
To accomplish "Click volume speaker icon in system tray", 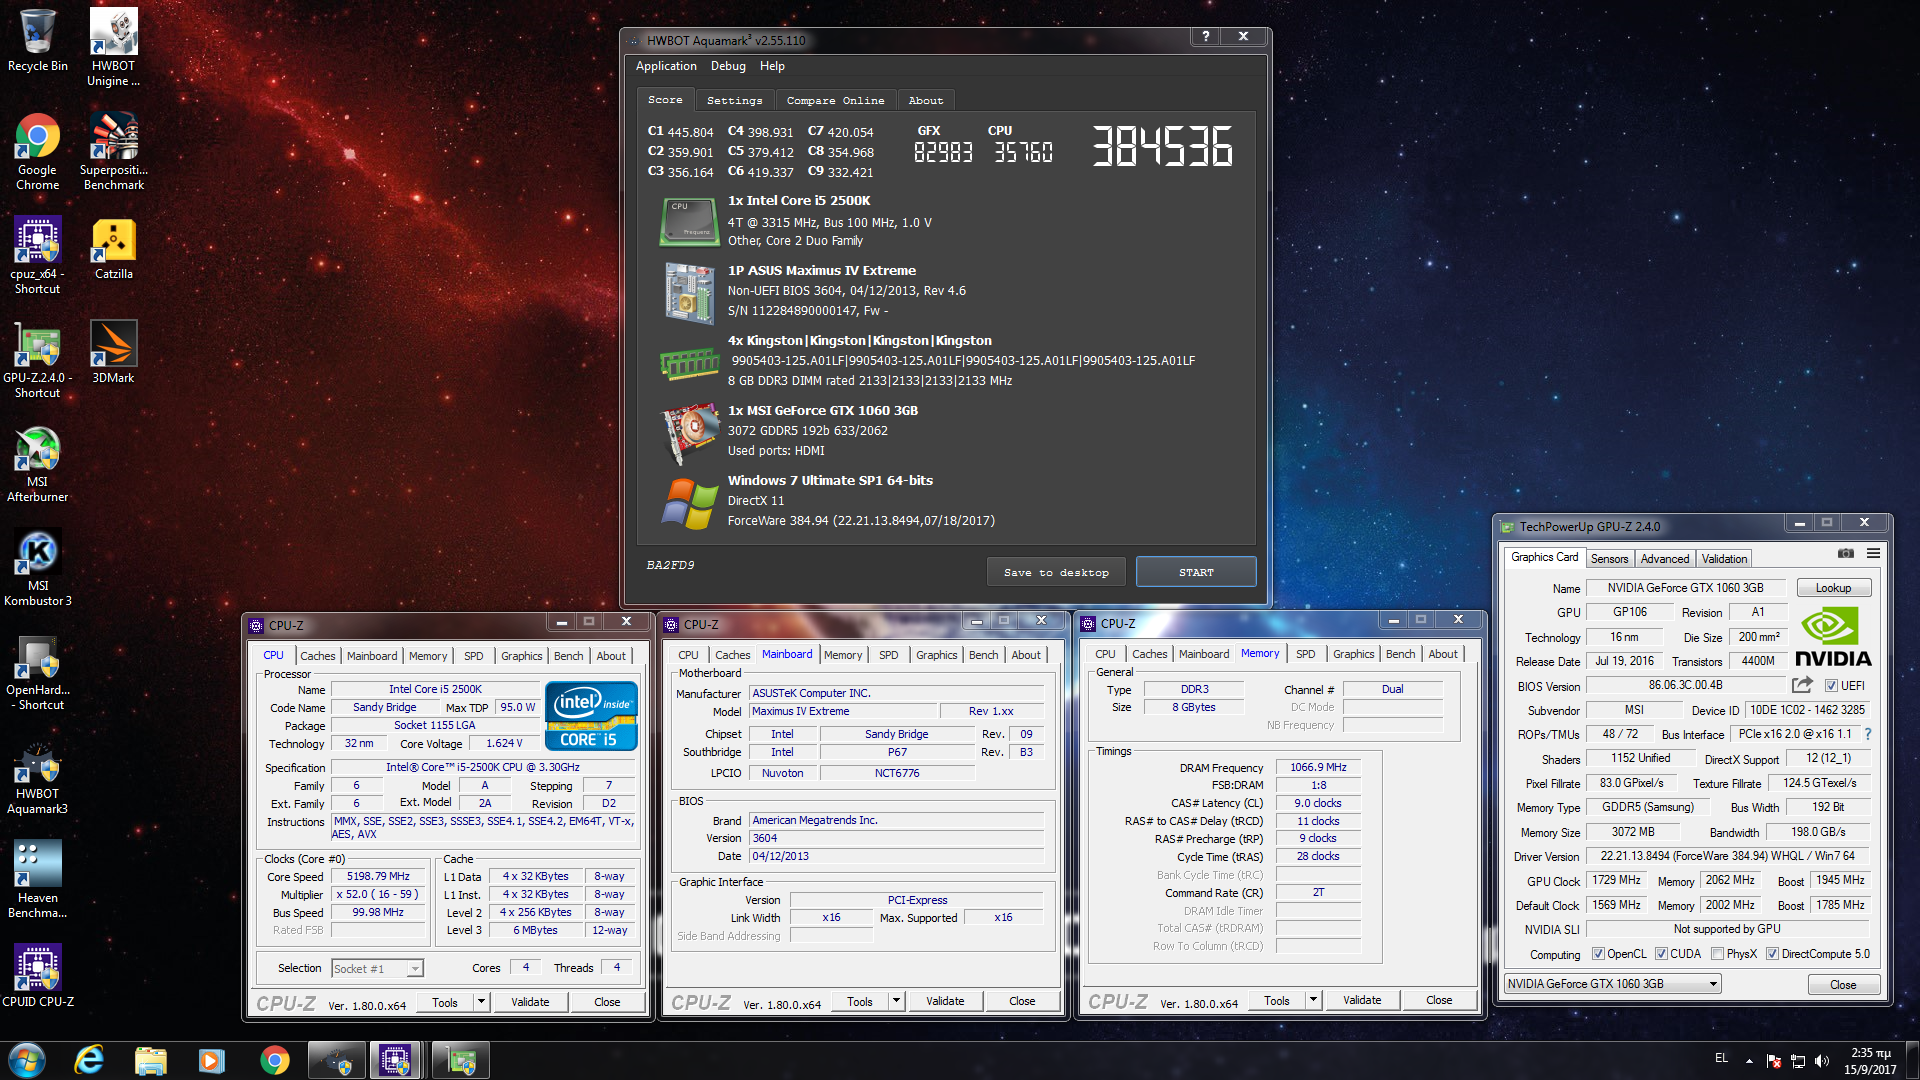I will 1821,1061.
